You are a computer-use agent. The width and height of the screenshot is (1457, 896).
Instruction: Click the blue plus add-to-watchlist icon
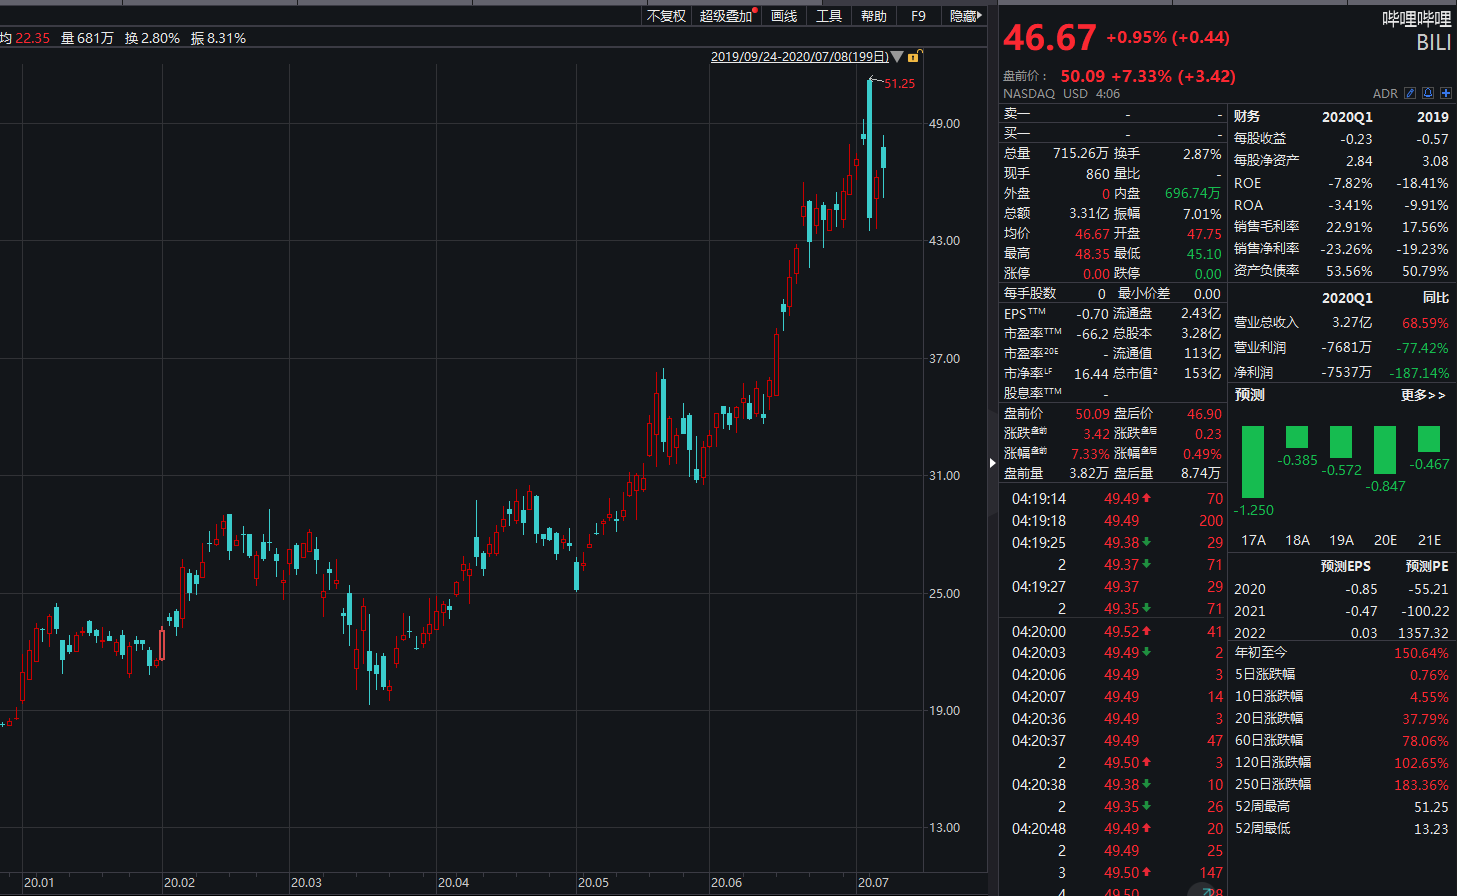[x=1446, y=93]
